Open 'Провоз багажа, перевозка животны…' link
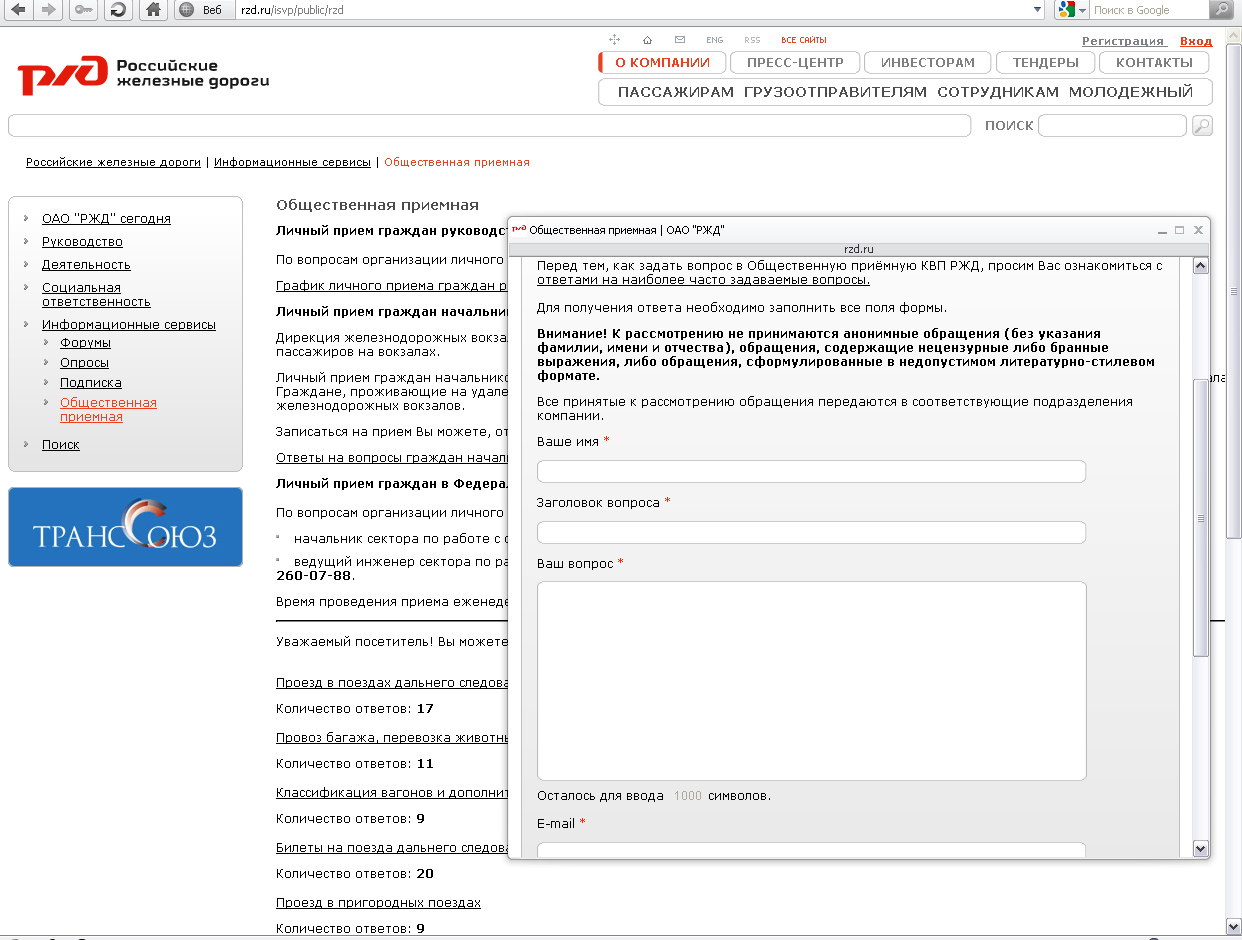Viewport: 1242px width, 940px height. (x=392, y=736)
